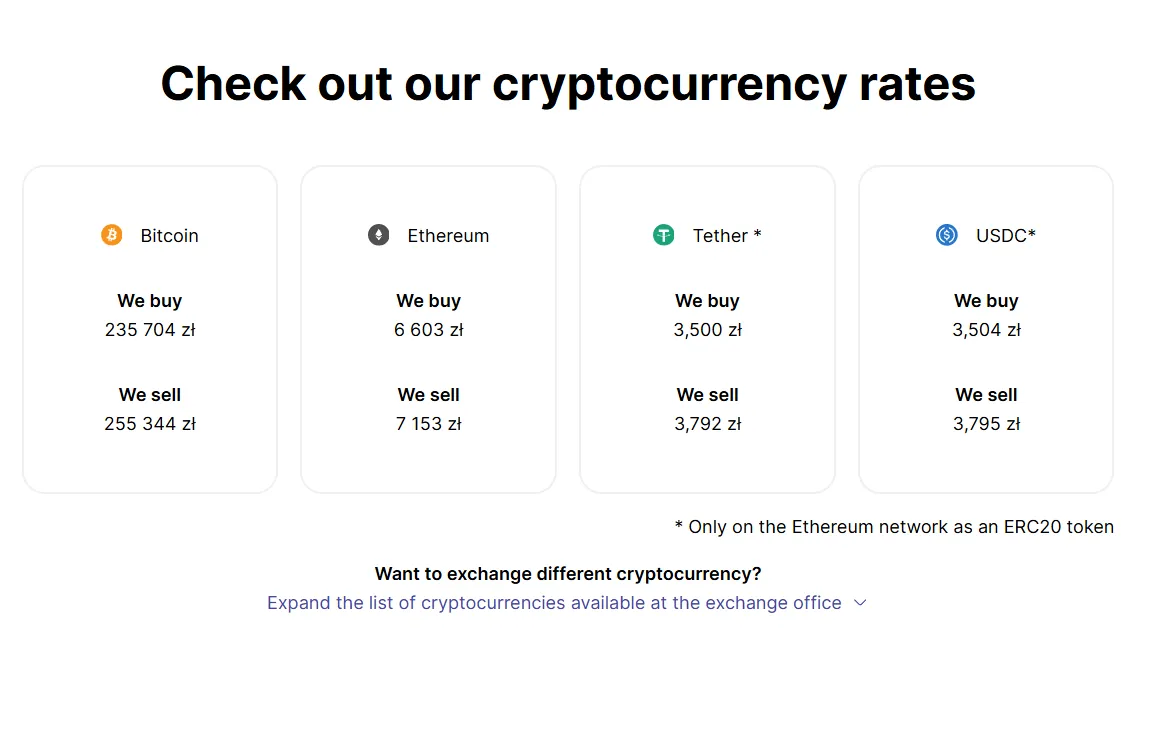Click the USDC* label
The width and height of the screenshot is (1149, 734).
[x=1005, y=236]
